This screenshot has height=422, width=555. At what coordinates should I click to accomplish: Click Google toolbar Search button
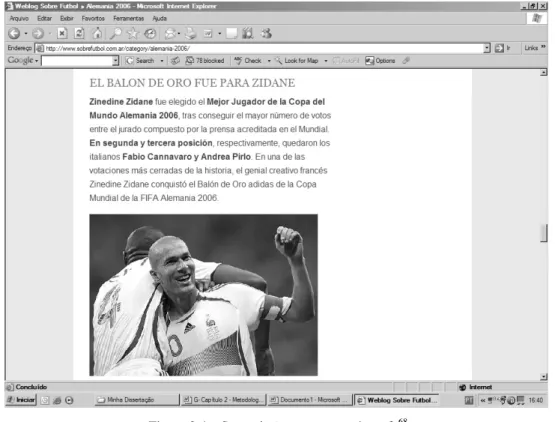[140, 61]
